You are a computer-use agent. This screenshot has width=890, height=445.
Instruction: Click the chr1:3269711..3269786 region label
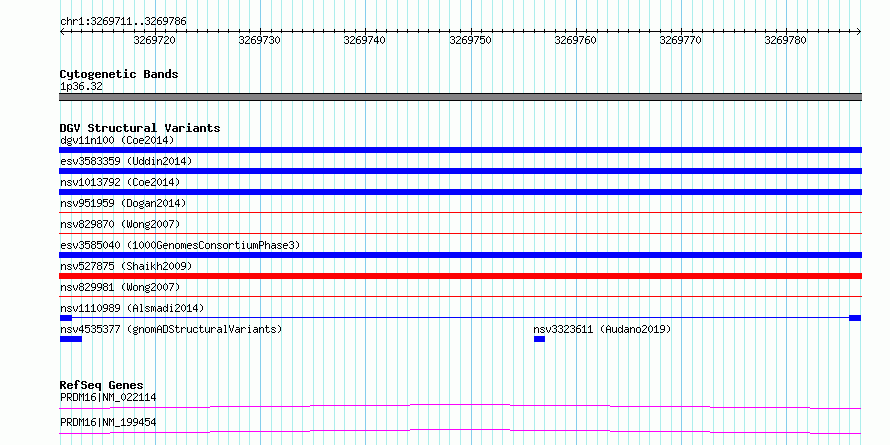pos(123,22)
